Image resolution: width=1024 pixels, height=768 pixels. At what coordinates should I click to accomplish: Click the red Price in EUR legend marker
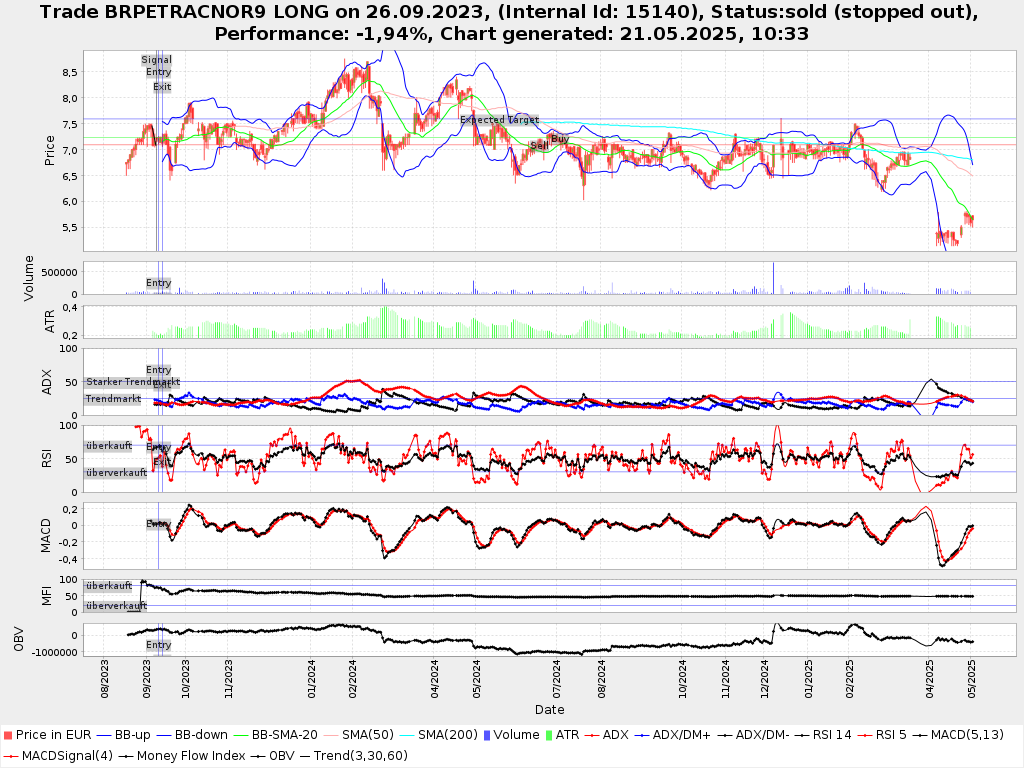click(x=9, y=735)
